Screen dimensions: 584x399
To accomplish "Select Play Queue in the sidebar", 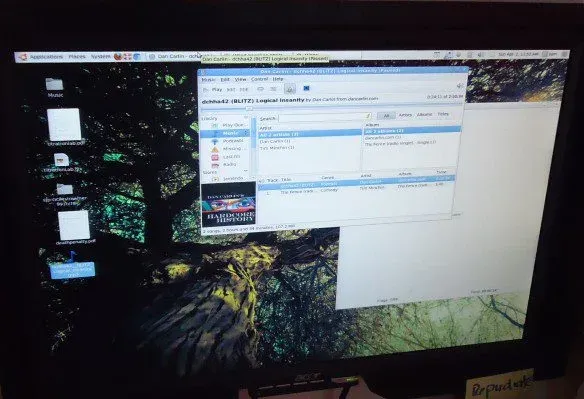I will (229, 125).
